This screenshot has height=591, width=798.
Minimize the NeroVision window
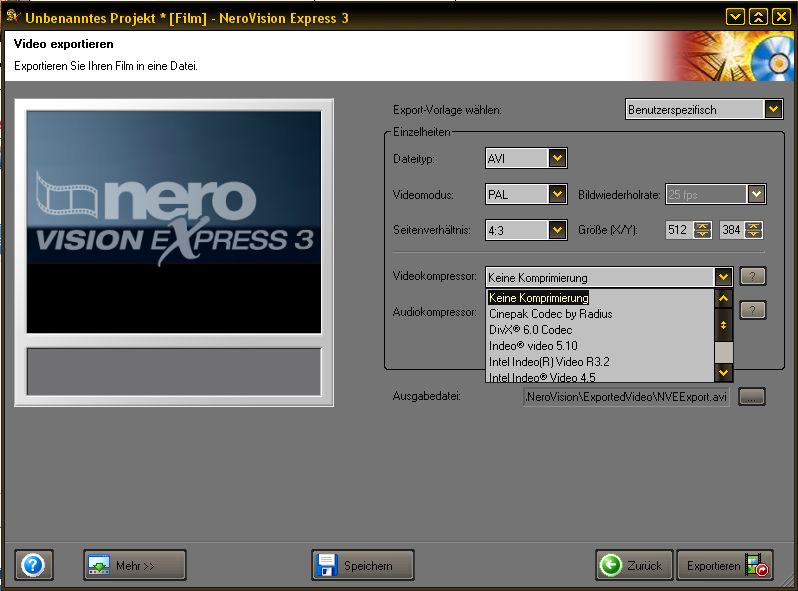coord(735,17)
